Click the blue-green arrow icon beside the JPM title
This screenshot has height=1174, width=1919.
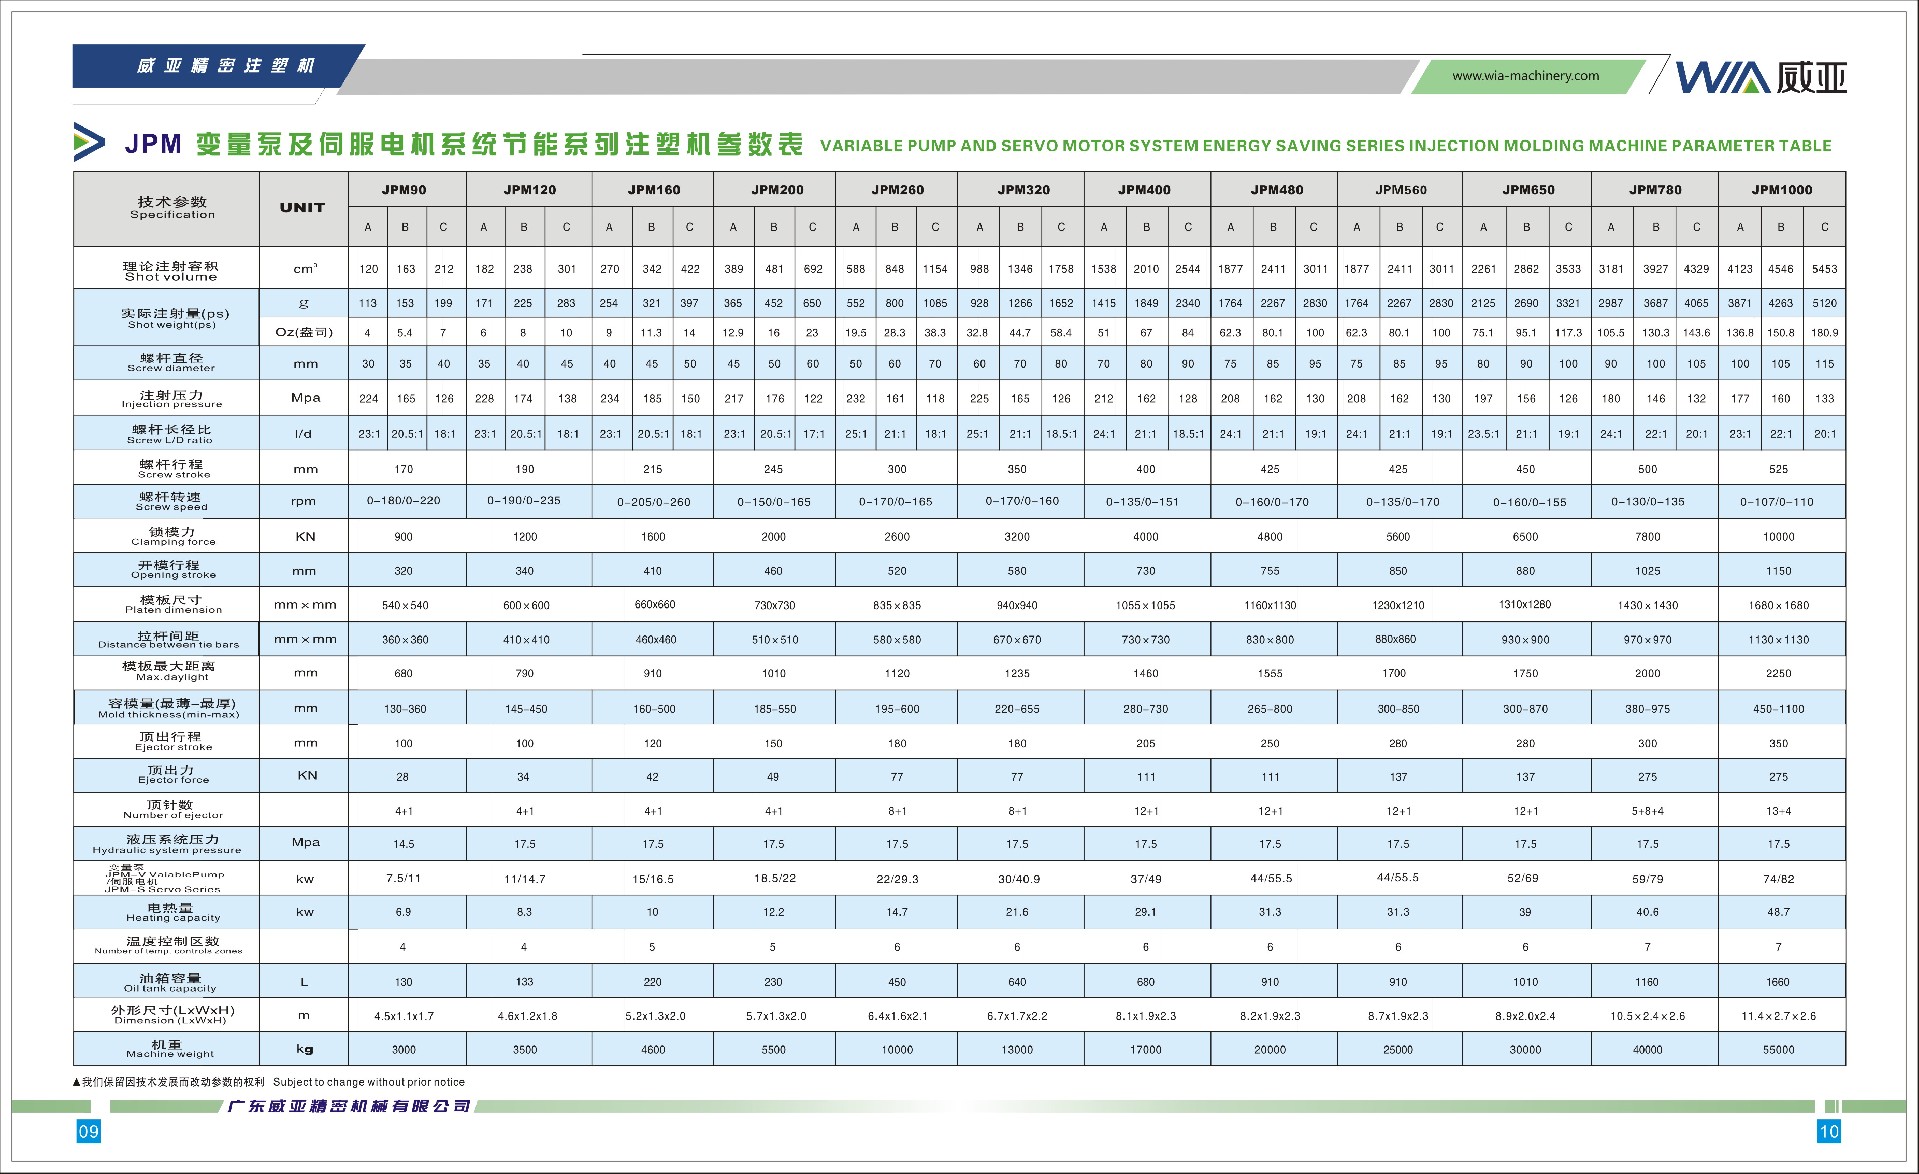[x=89, y=143]
